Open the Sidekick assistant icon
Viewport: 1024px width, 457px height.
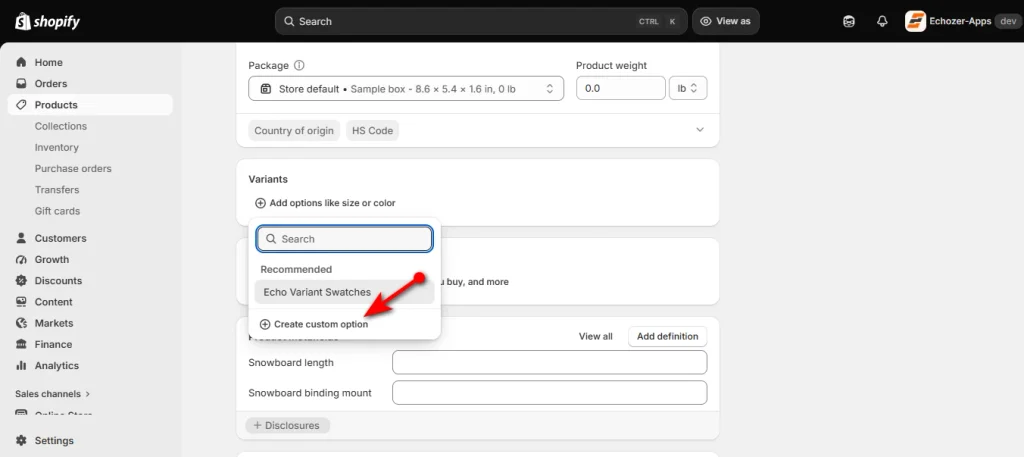tap(848, 22)
